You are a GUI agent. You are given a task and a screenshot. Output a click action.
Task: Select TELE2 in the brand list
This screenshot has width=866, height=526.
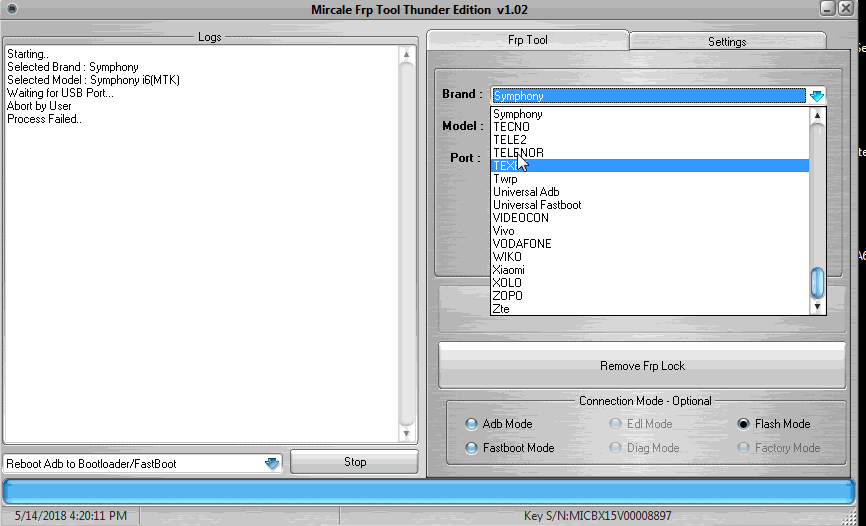pyautogui.click(x=650, y=140)
